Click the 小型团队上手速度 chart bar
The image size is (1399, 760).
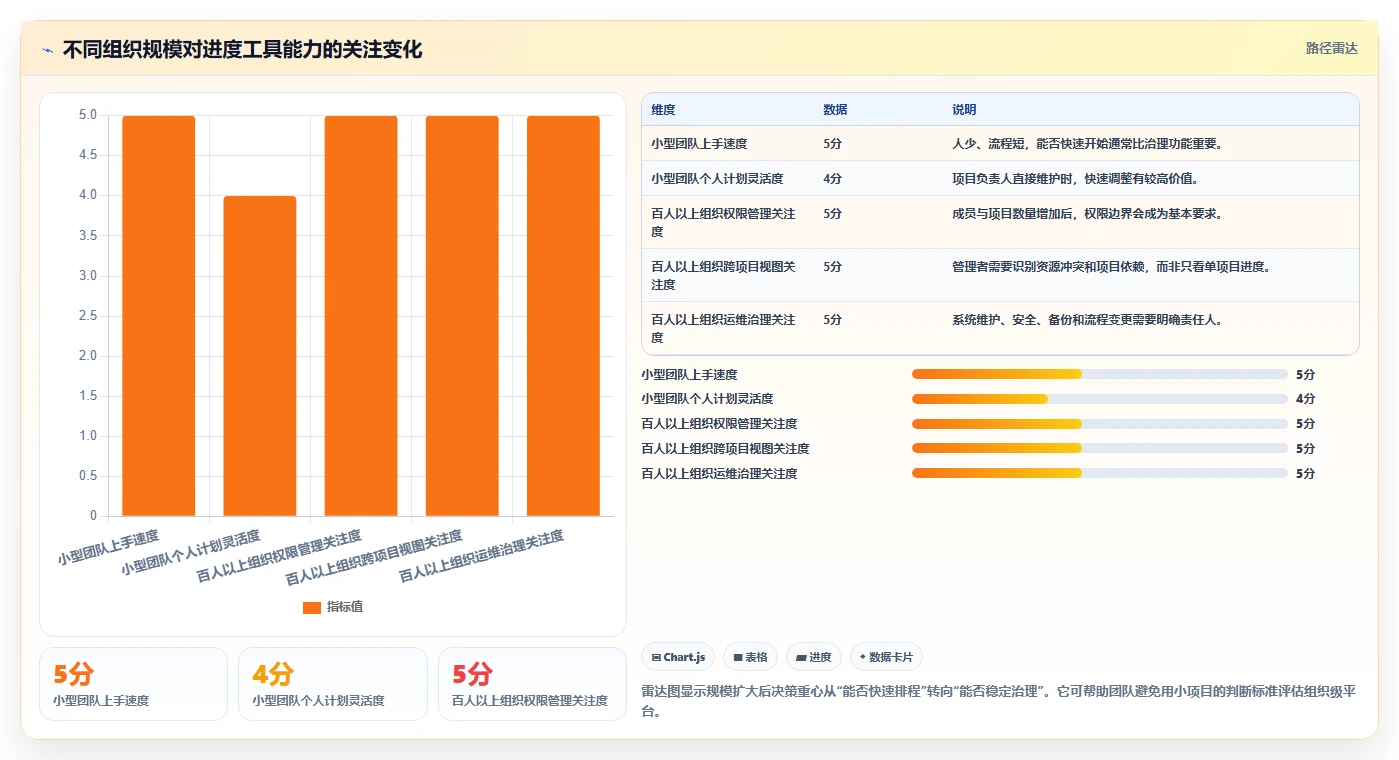pyautogui.click(x=158, y=316)
